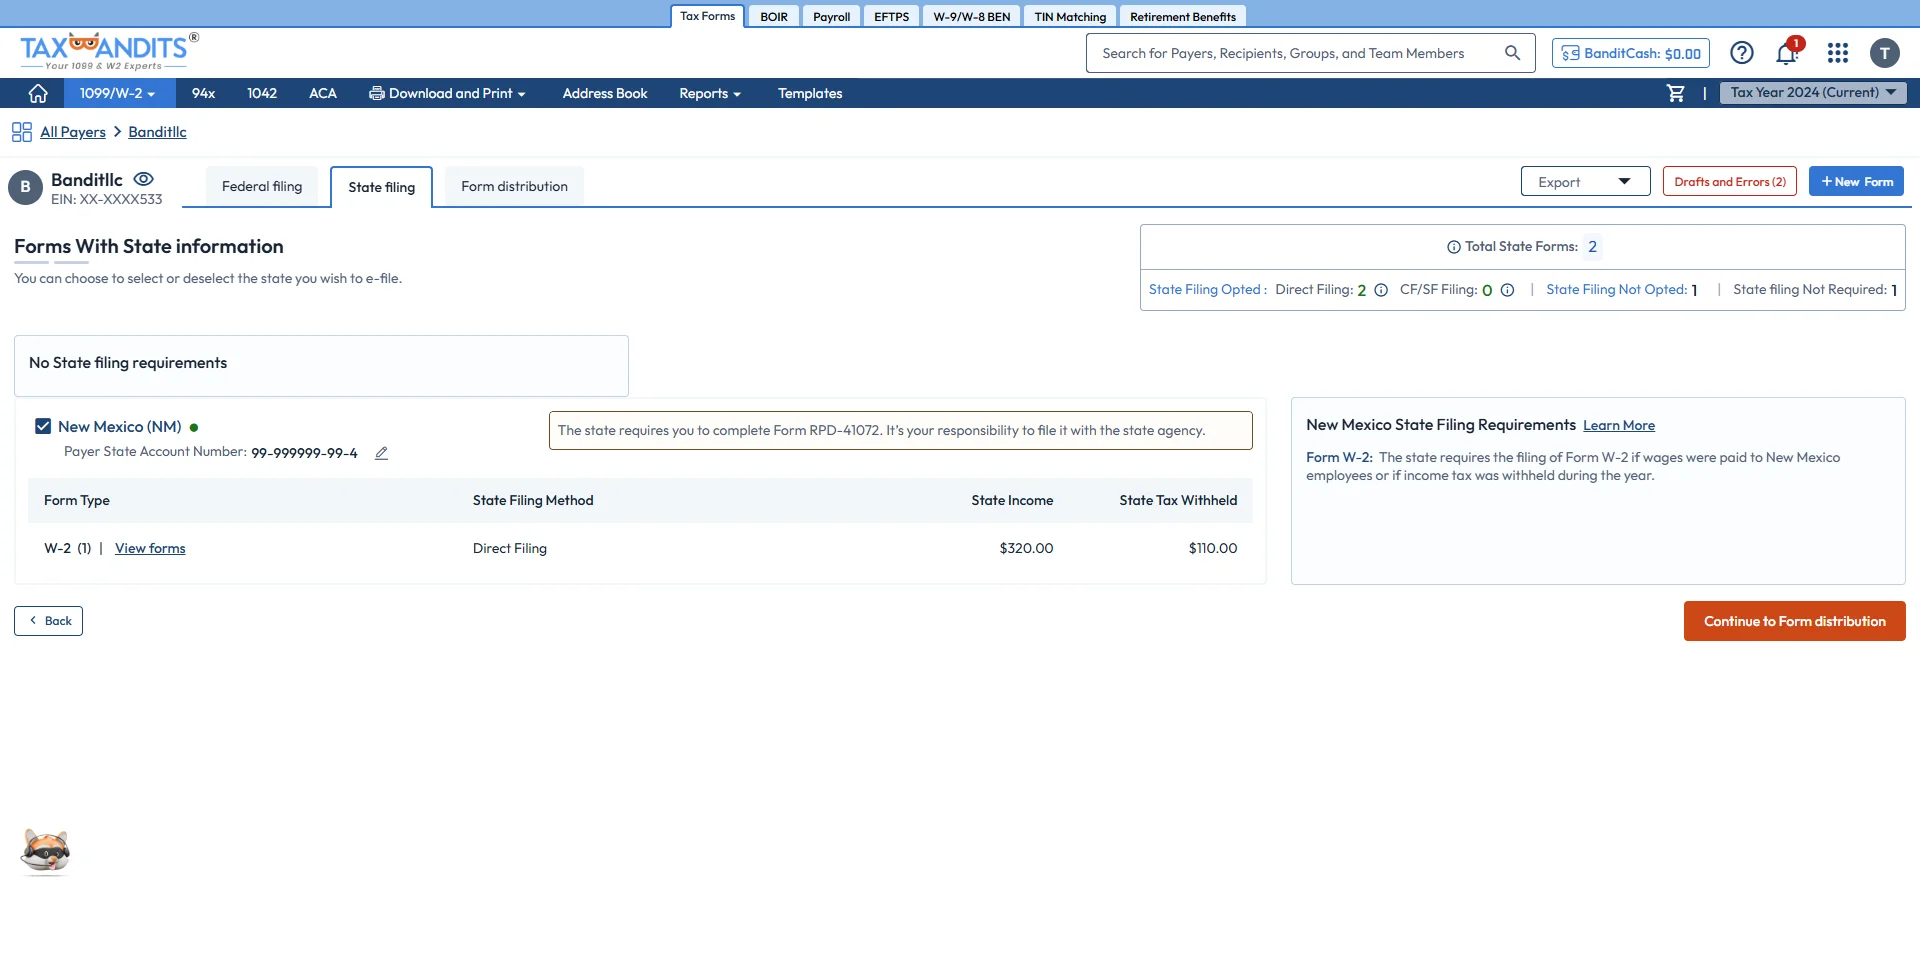Open Drafts and Errors (2)
The width and height of the screenshot is (1920, 953).
coord(1730,181)
